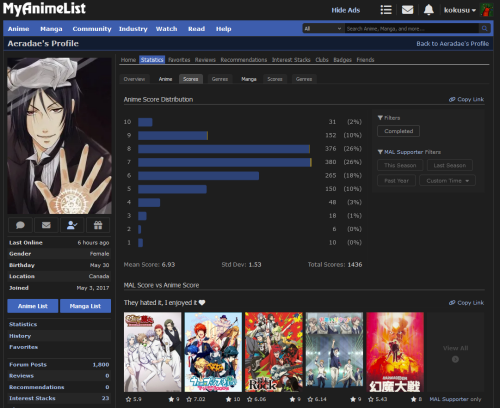Screen dimensions: 500x408
Task: Open the anime poster rated 6.14
Action: pyautogui.click(x=334, y=352)
